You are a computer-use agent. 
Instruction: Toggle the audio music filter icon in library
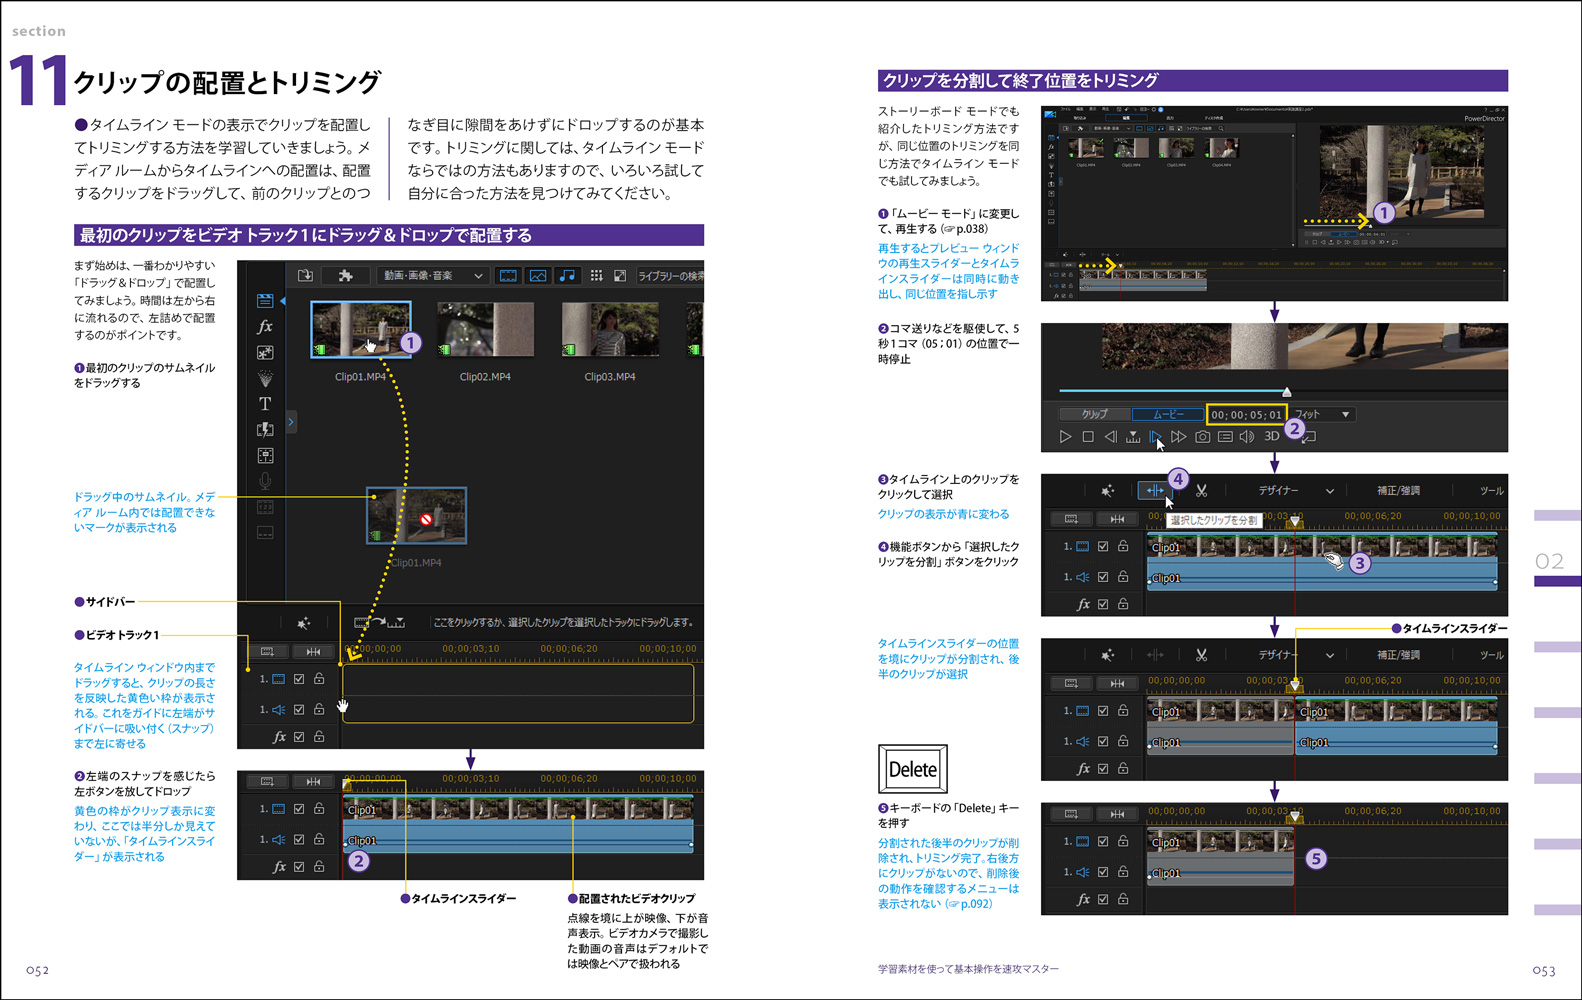coord(567,275)
